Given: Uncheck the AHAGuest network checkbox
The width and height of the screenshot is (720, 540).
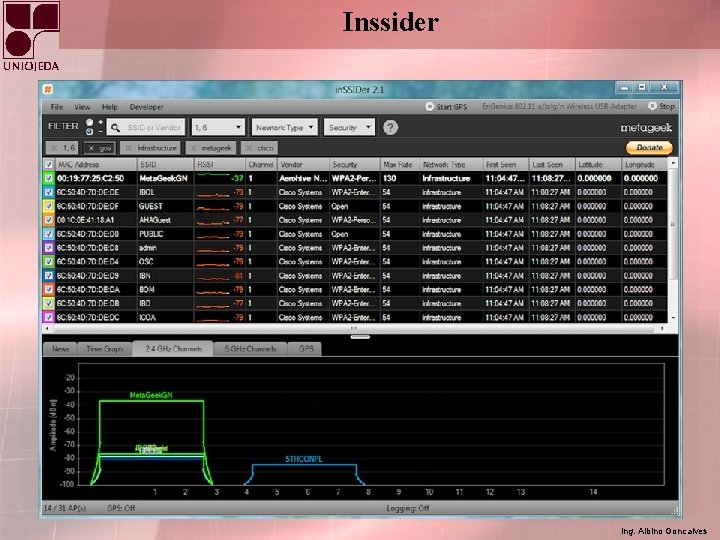Looking at the screenshot, I should point(49,220).
